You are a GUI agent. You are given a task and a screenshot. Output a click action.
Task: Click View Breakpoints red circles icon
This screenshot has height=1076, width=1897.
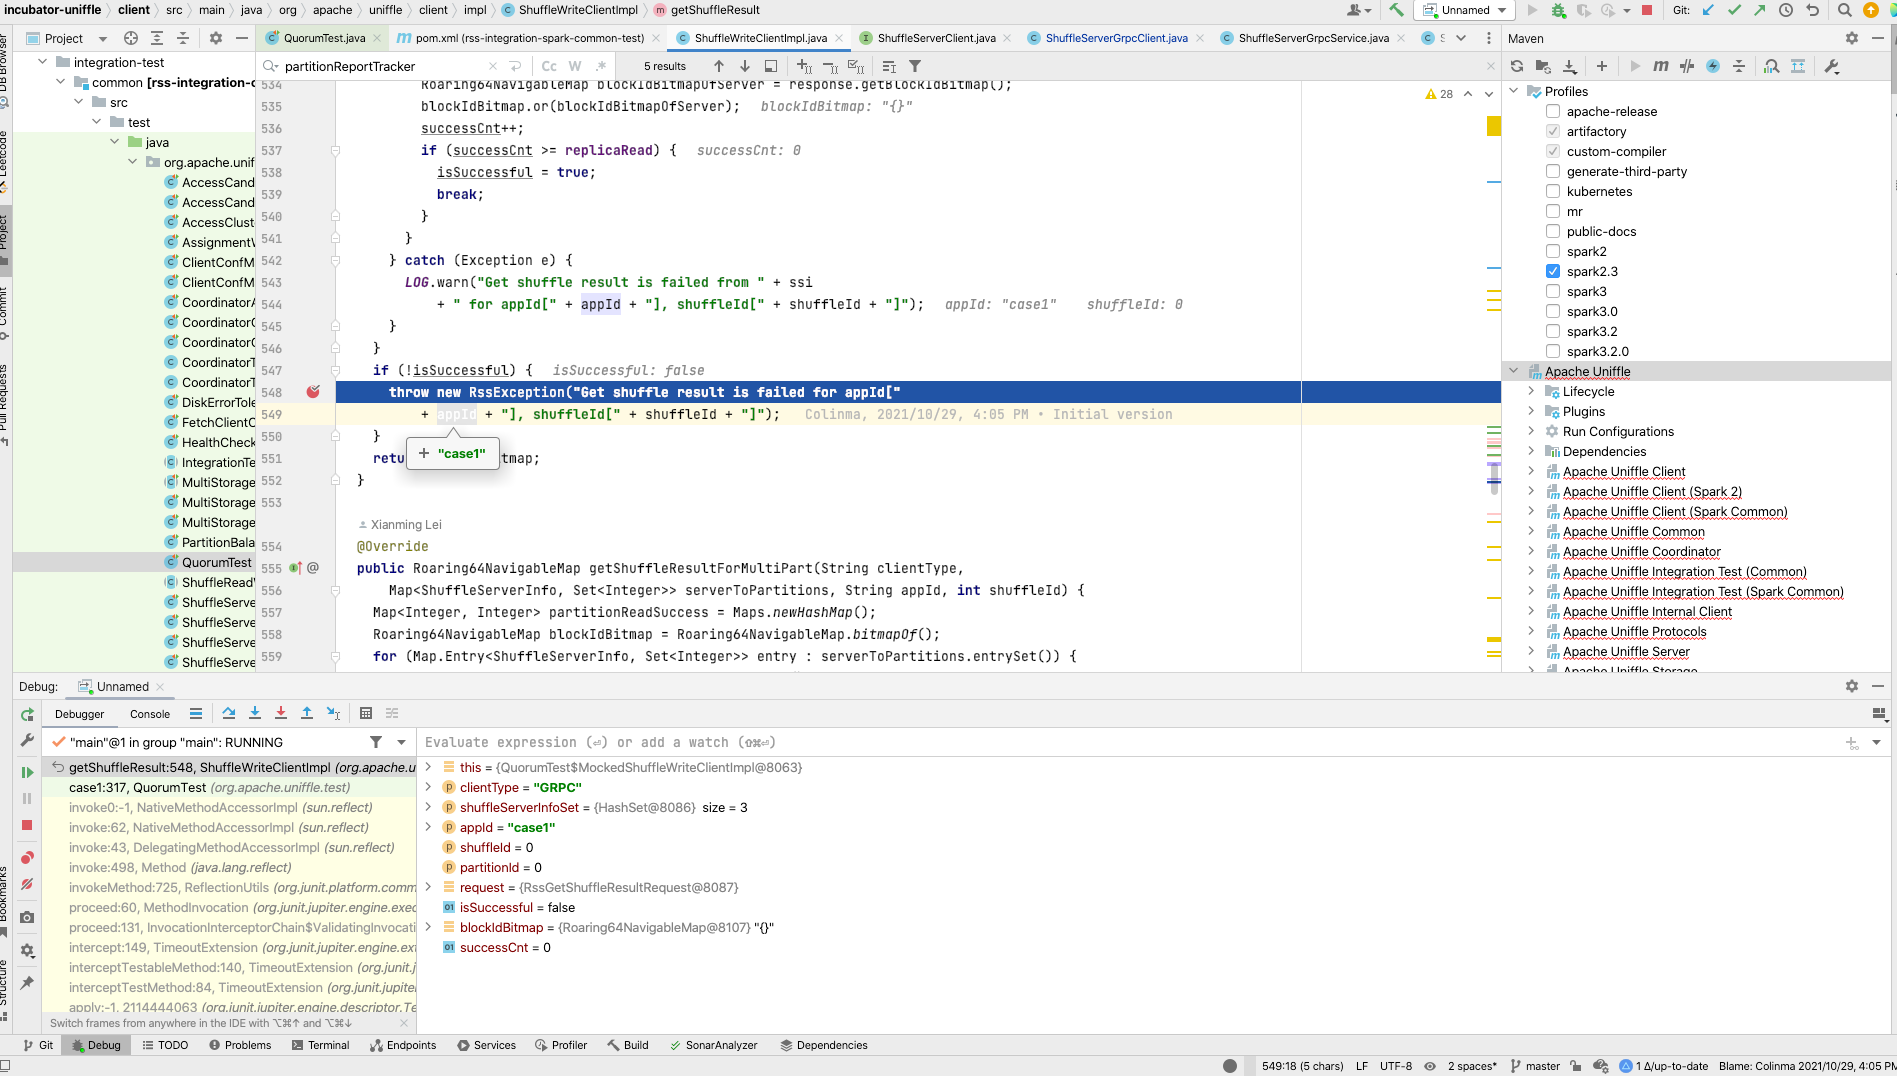click(27, 858)
